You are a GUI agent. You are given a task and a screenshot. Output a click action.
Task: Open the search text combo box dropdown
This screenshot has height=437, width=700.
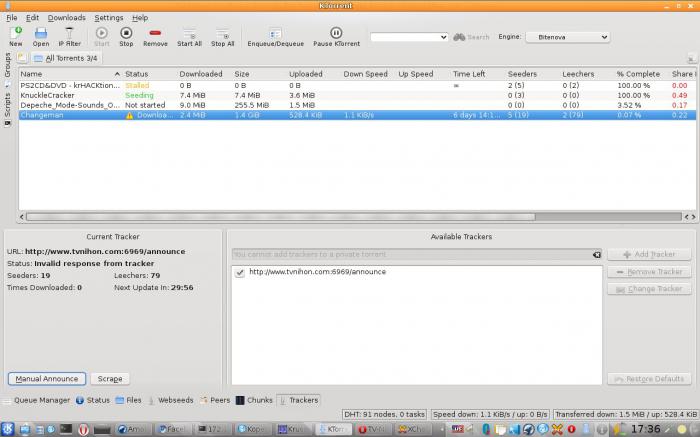click(443, 37)
